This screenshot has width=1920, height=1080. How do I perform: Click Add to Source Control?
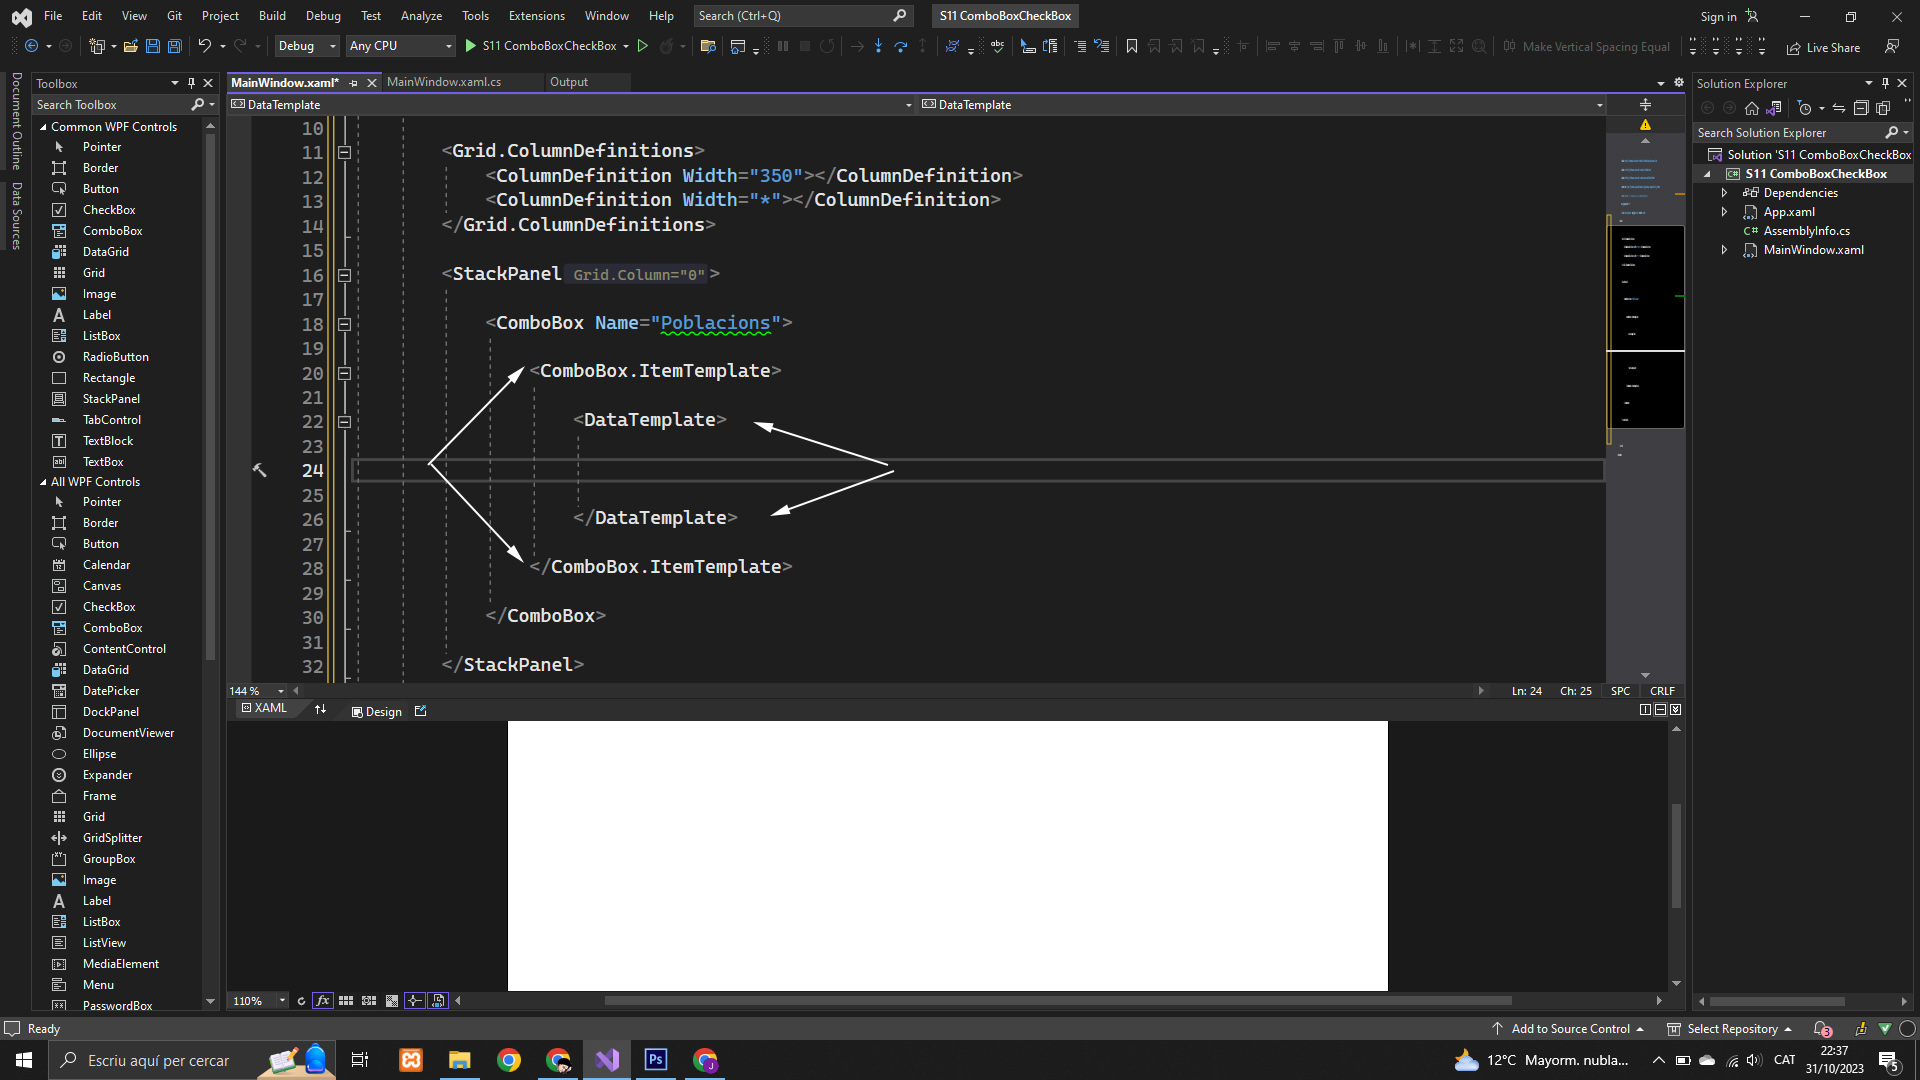point(1570,1029)
